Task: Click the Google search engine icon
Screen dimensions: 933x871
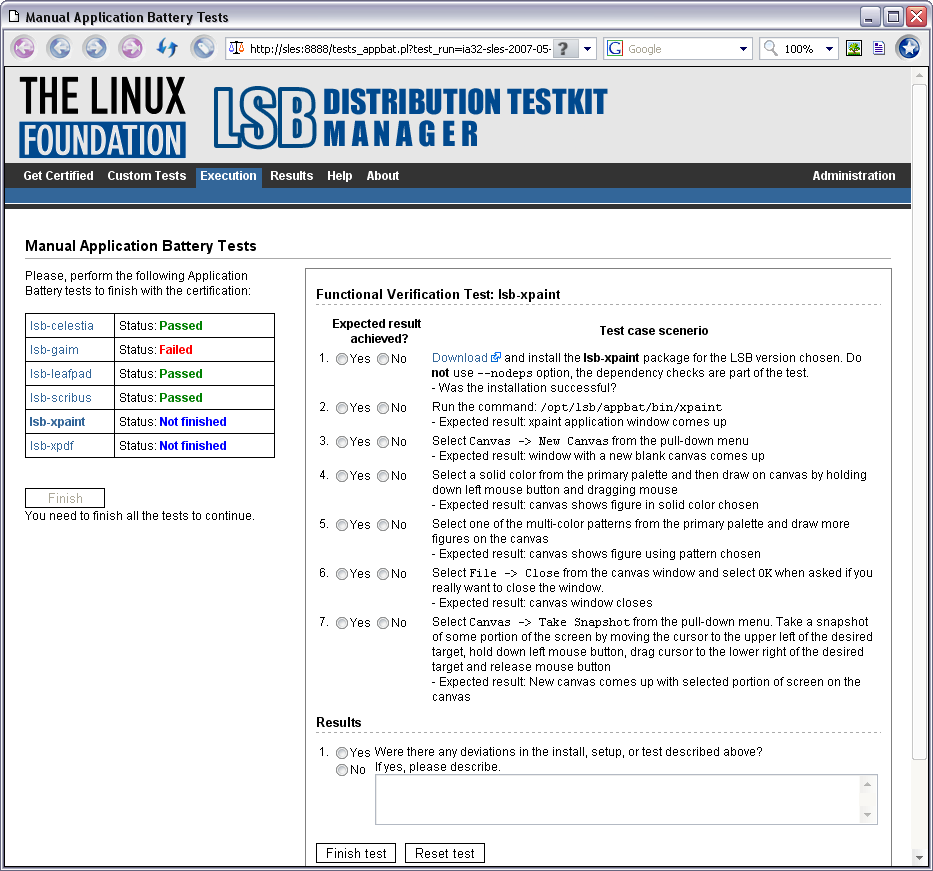Action: (x=615, y=49)
